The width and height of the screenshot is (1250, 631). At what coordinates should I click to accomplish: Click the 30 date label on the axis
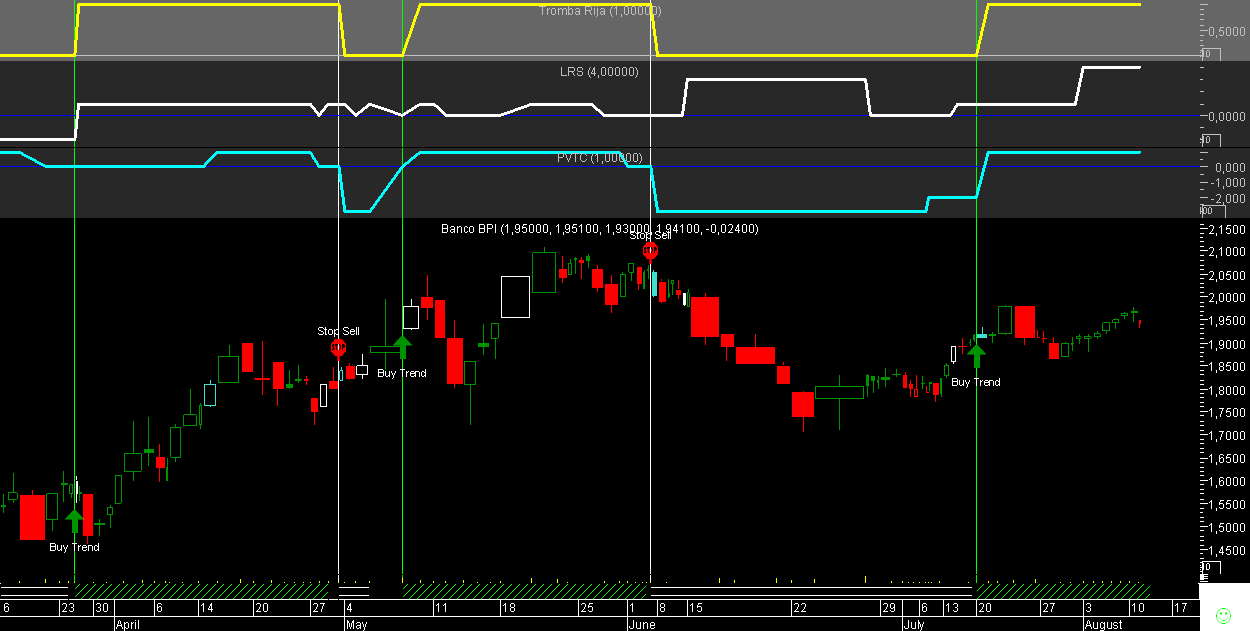[x=101, y=608]
